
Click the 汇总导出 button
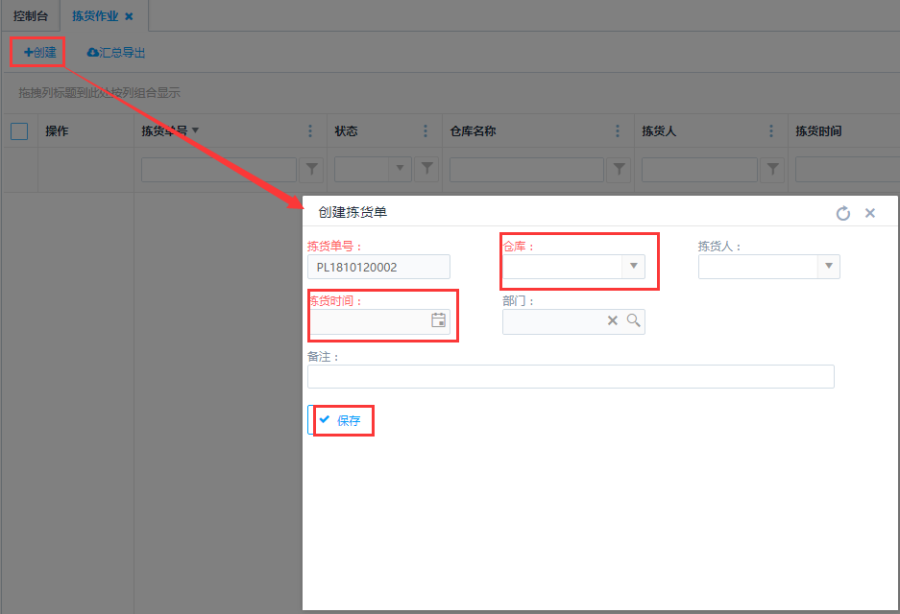(x=117, y=52)
